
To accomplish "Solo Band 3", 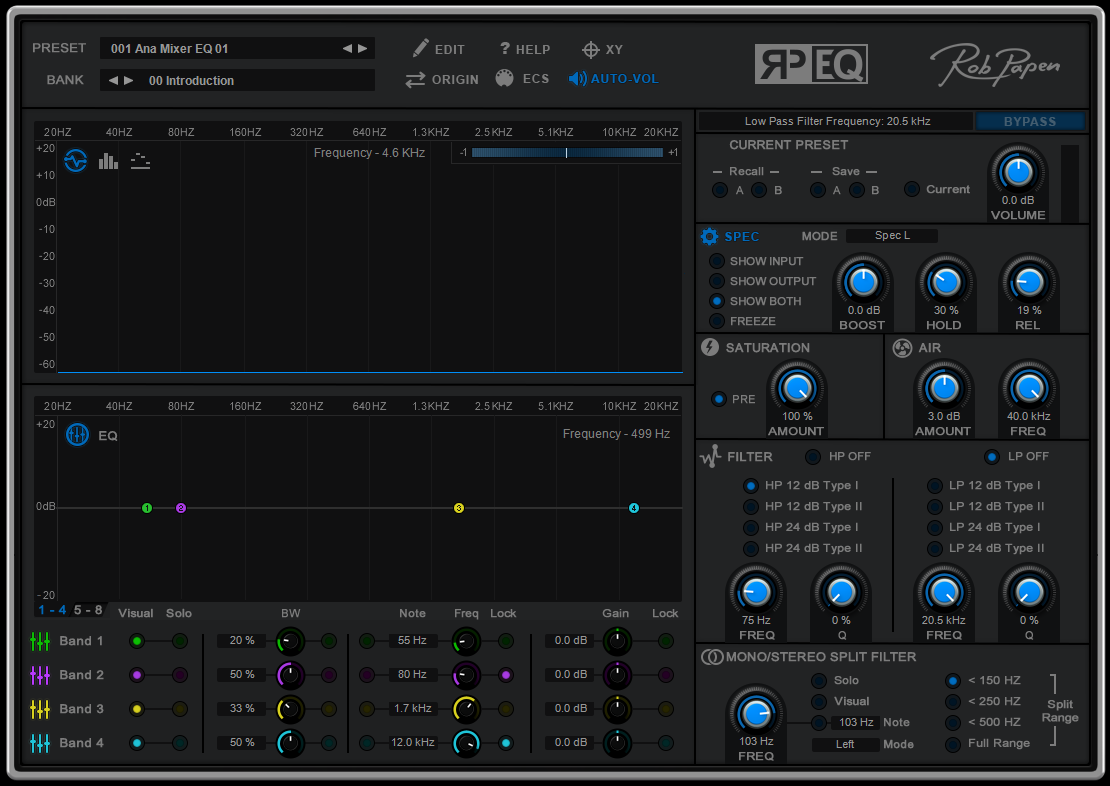I will pos(180,709).
